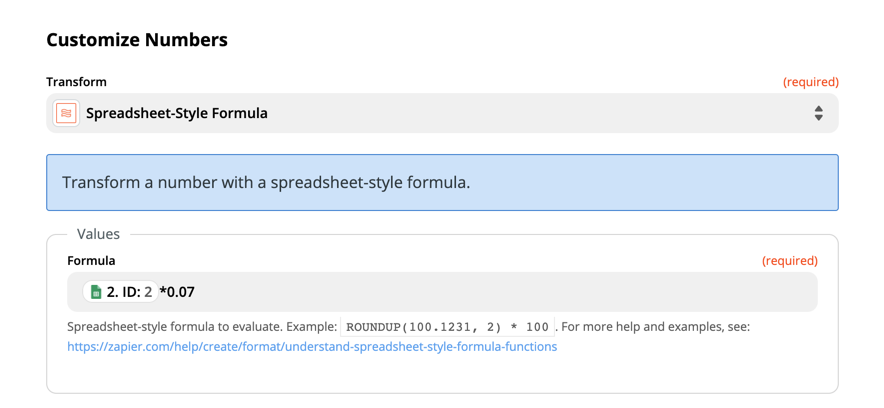Open the spreadsheet-style formula functions help link
This screenshot has width=884, height=408.
pyautogui.click(x=312, y=347)
